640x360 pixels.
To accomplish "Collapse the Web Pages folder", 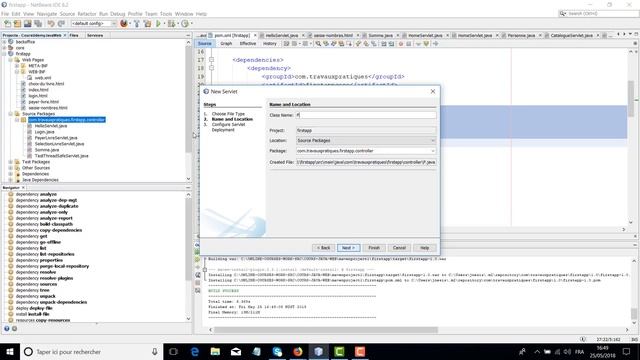I will point(11,60).
